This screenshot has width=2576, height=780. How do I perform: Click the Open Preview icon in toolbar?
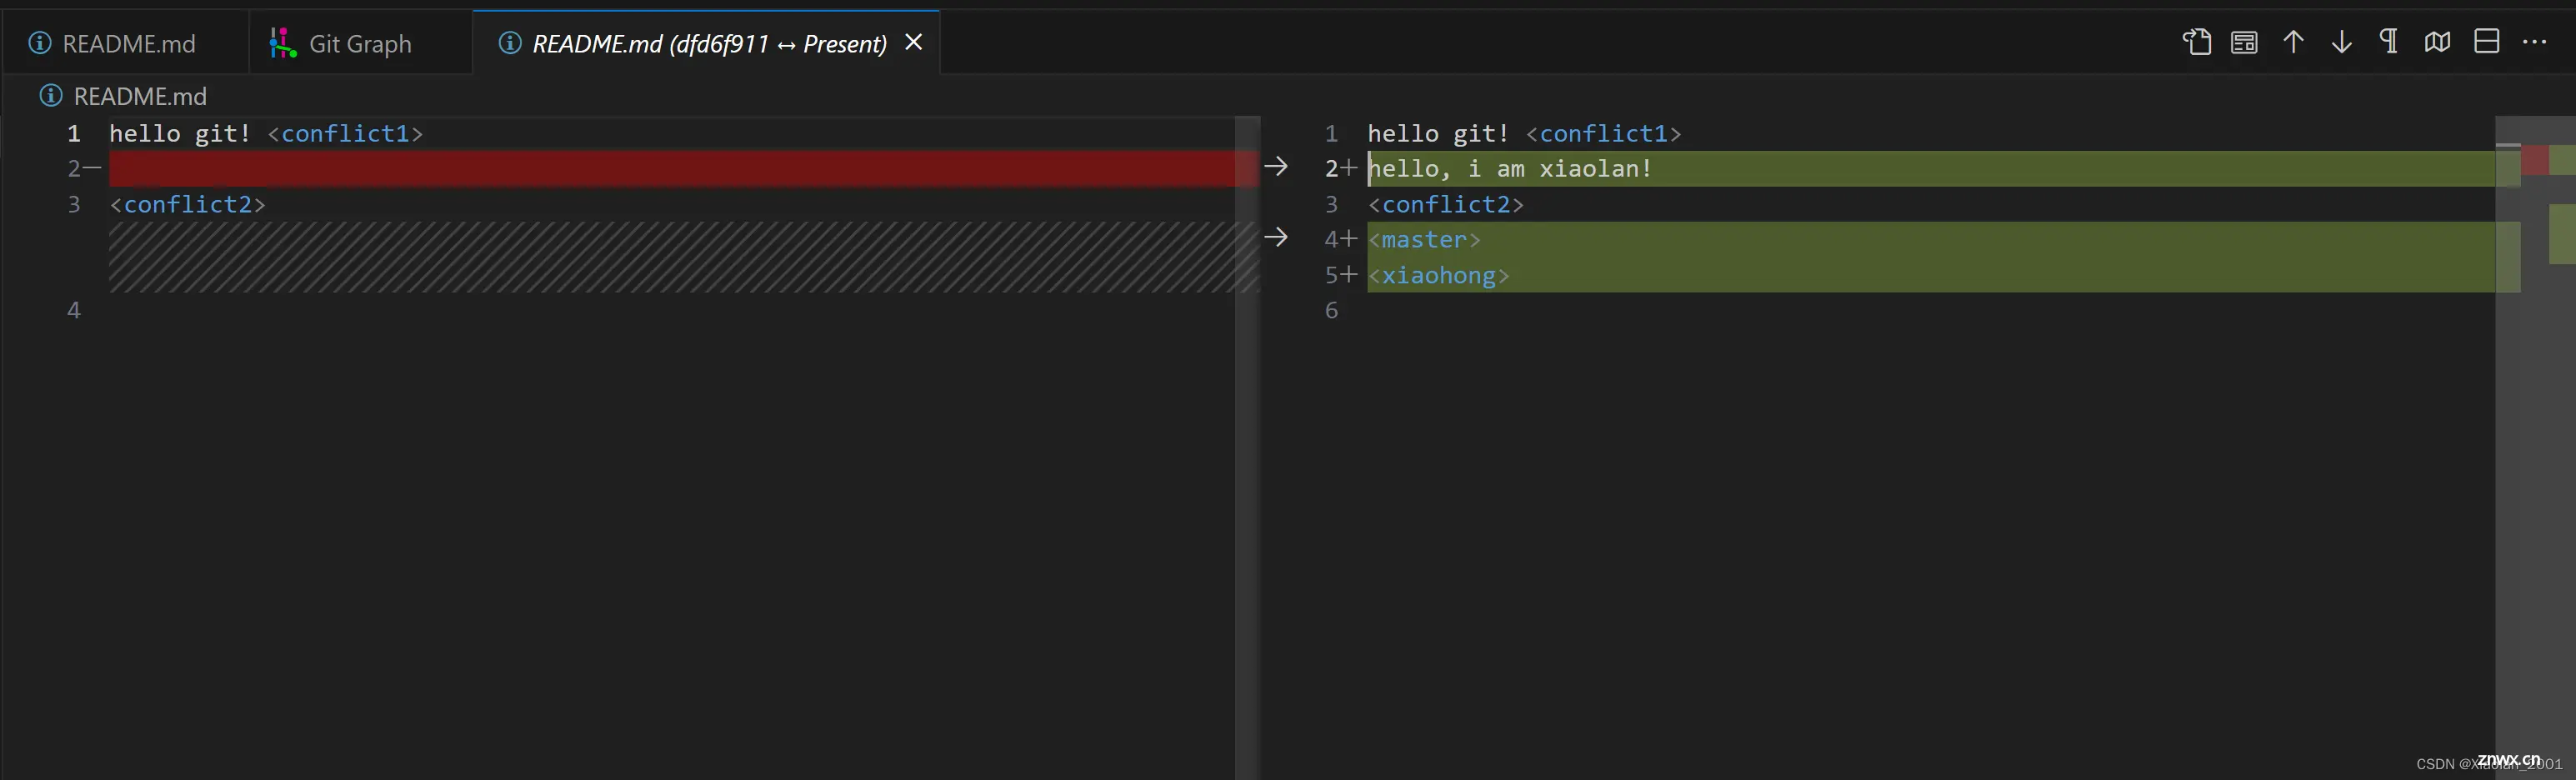(2244, 42)
